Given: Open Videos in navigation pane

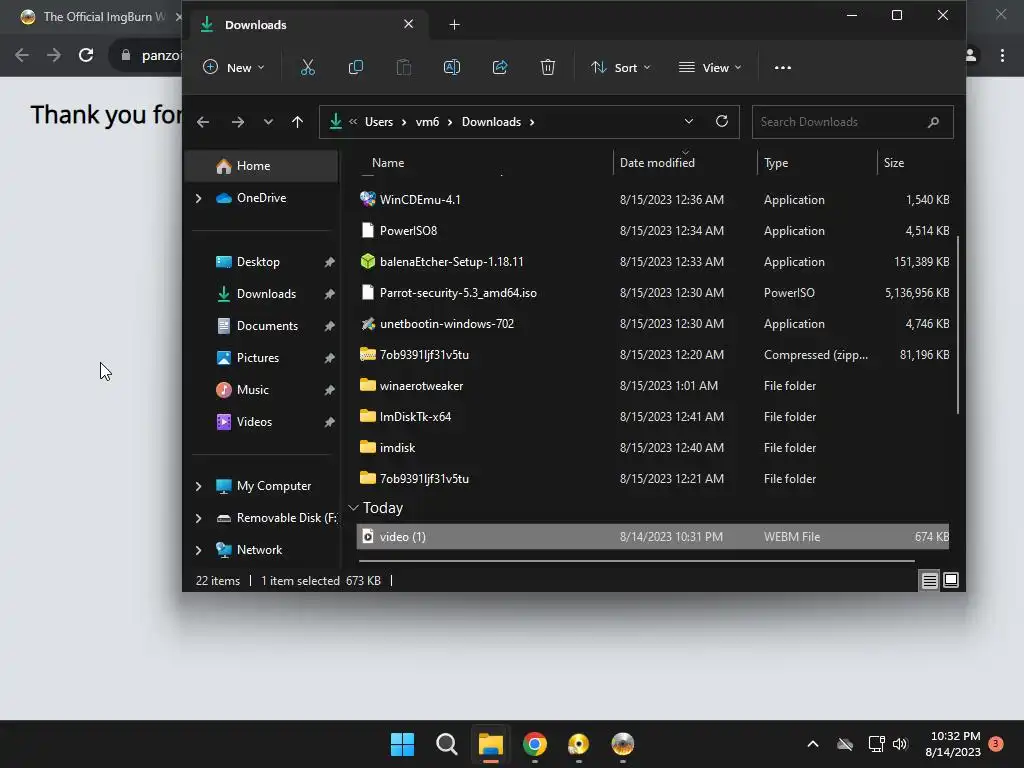Looking at the screenshot, I should pyautogui.click(x=254, y=422).
